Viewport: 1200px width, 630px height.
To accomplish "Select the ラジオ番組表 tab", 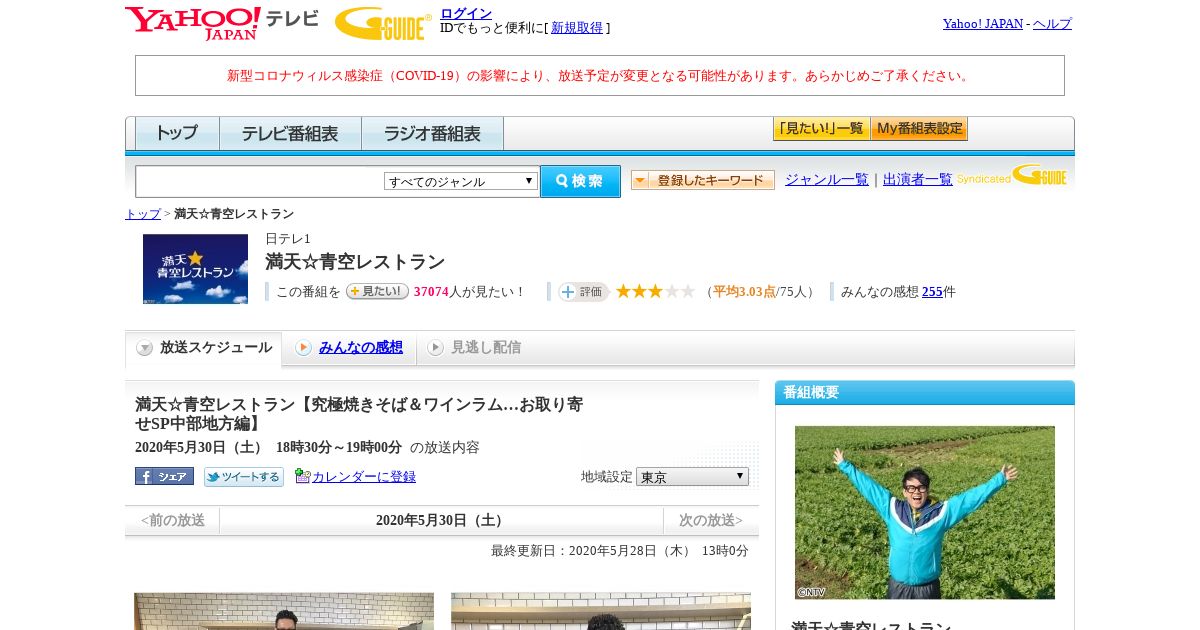I will [432, 133].
